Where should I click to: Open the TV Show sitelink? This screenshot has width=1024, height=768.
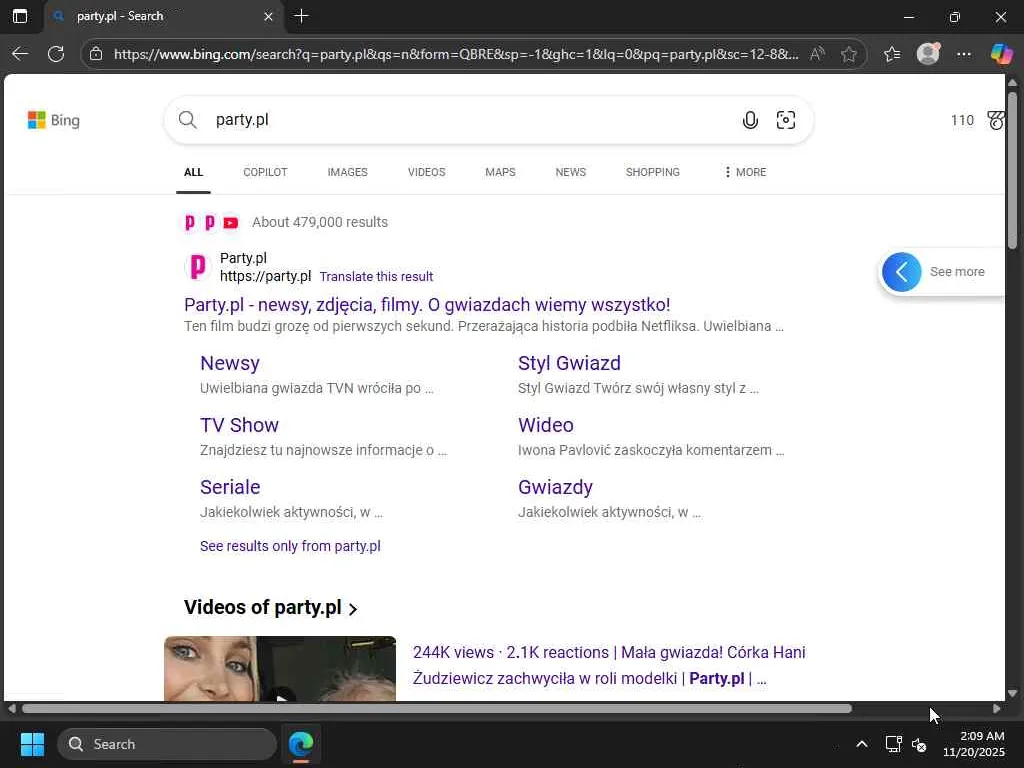[x=239, y=425]
